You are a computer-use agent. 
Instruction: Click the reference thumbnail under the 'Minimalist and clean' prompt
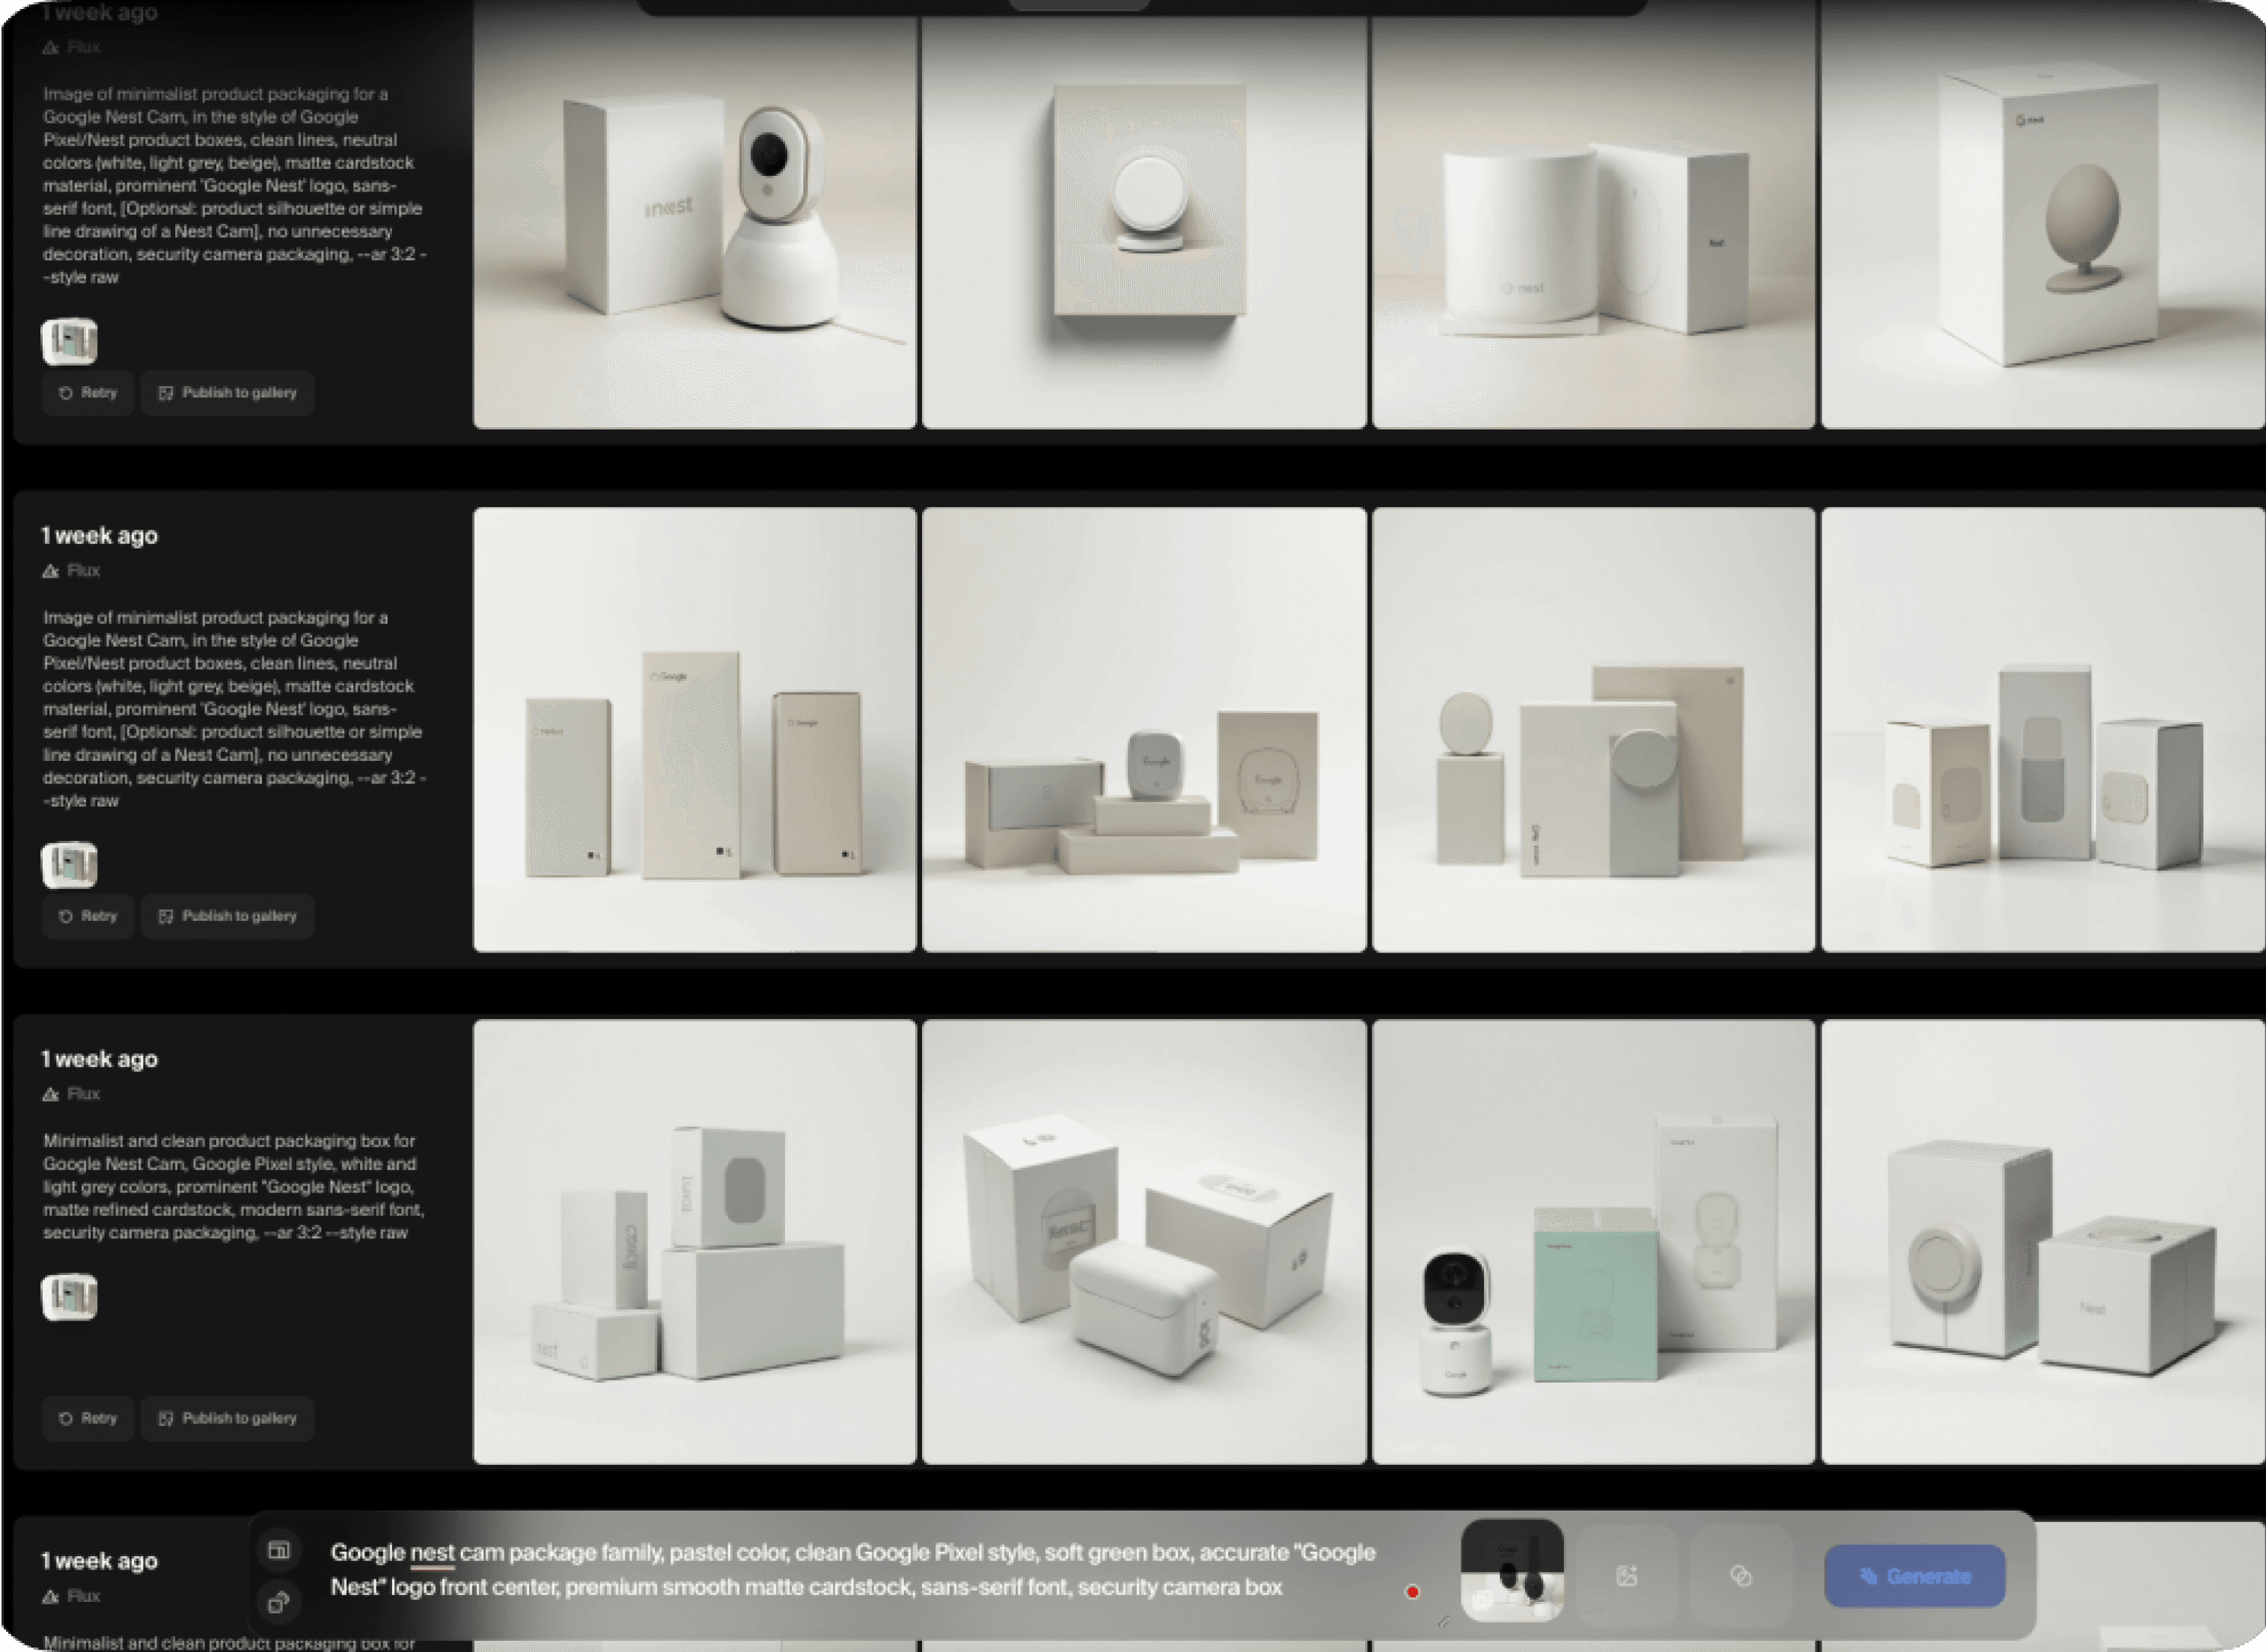coord(69,1297)
